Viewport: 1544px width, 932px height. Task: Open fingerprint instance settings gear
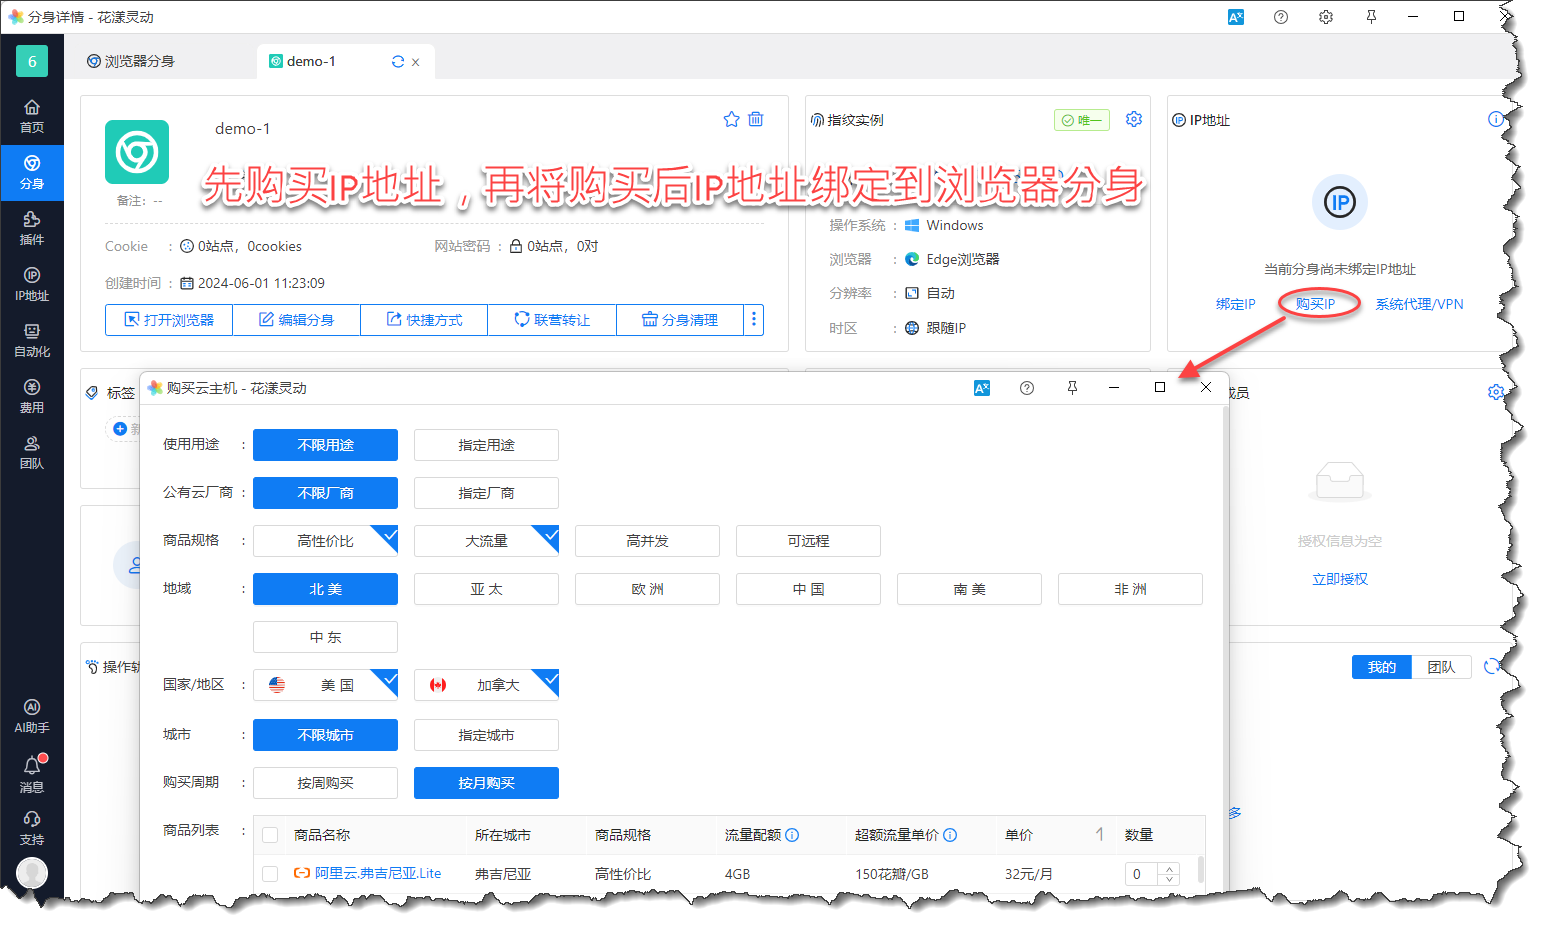pyautogui.click(x=1133, y=119)
